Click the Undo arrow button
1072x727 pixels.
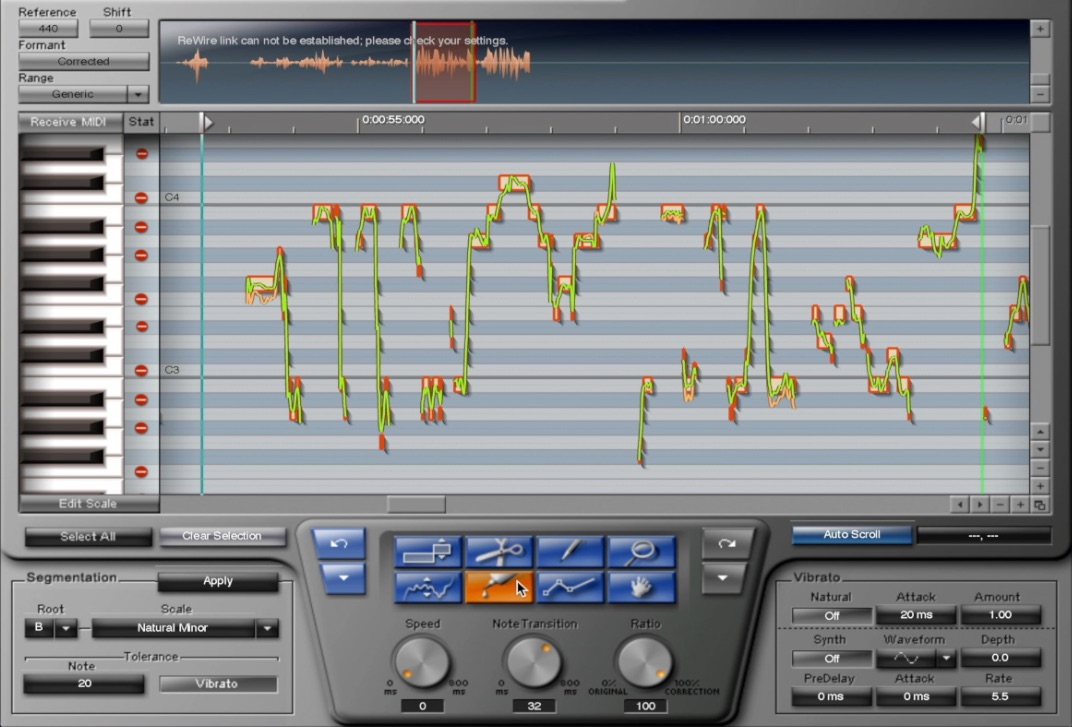pyautogui.click(x=339, y=544)
